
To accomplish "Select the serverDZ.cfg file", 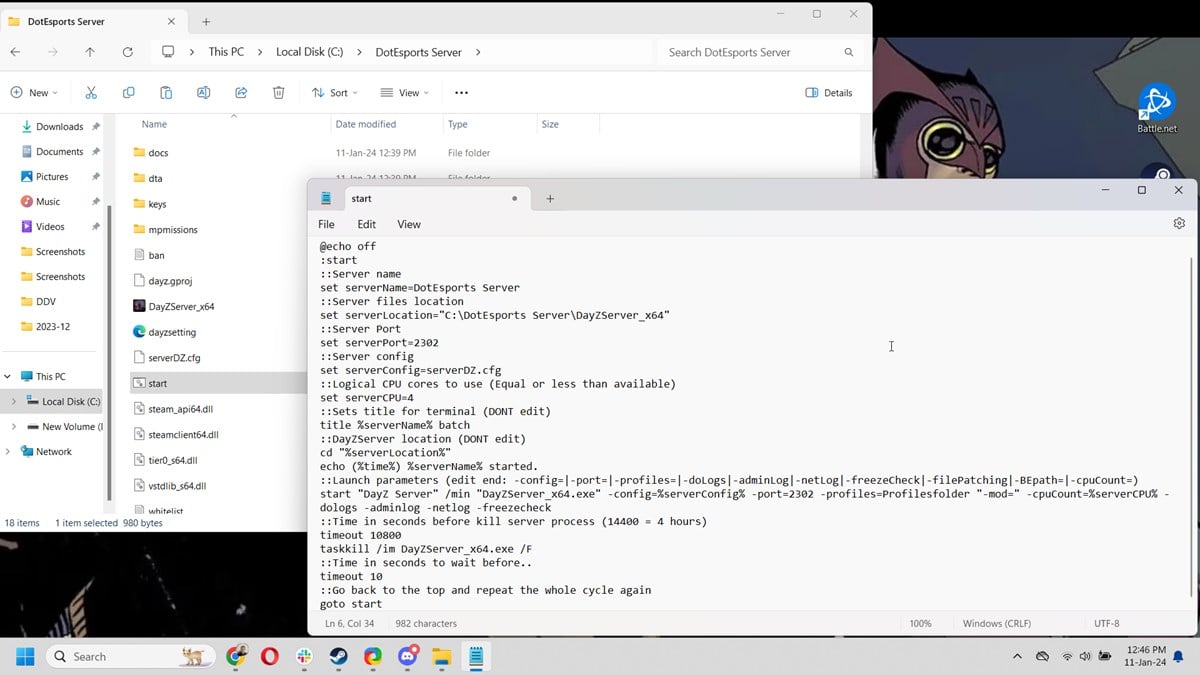I will click(173, 358).
